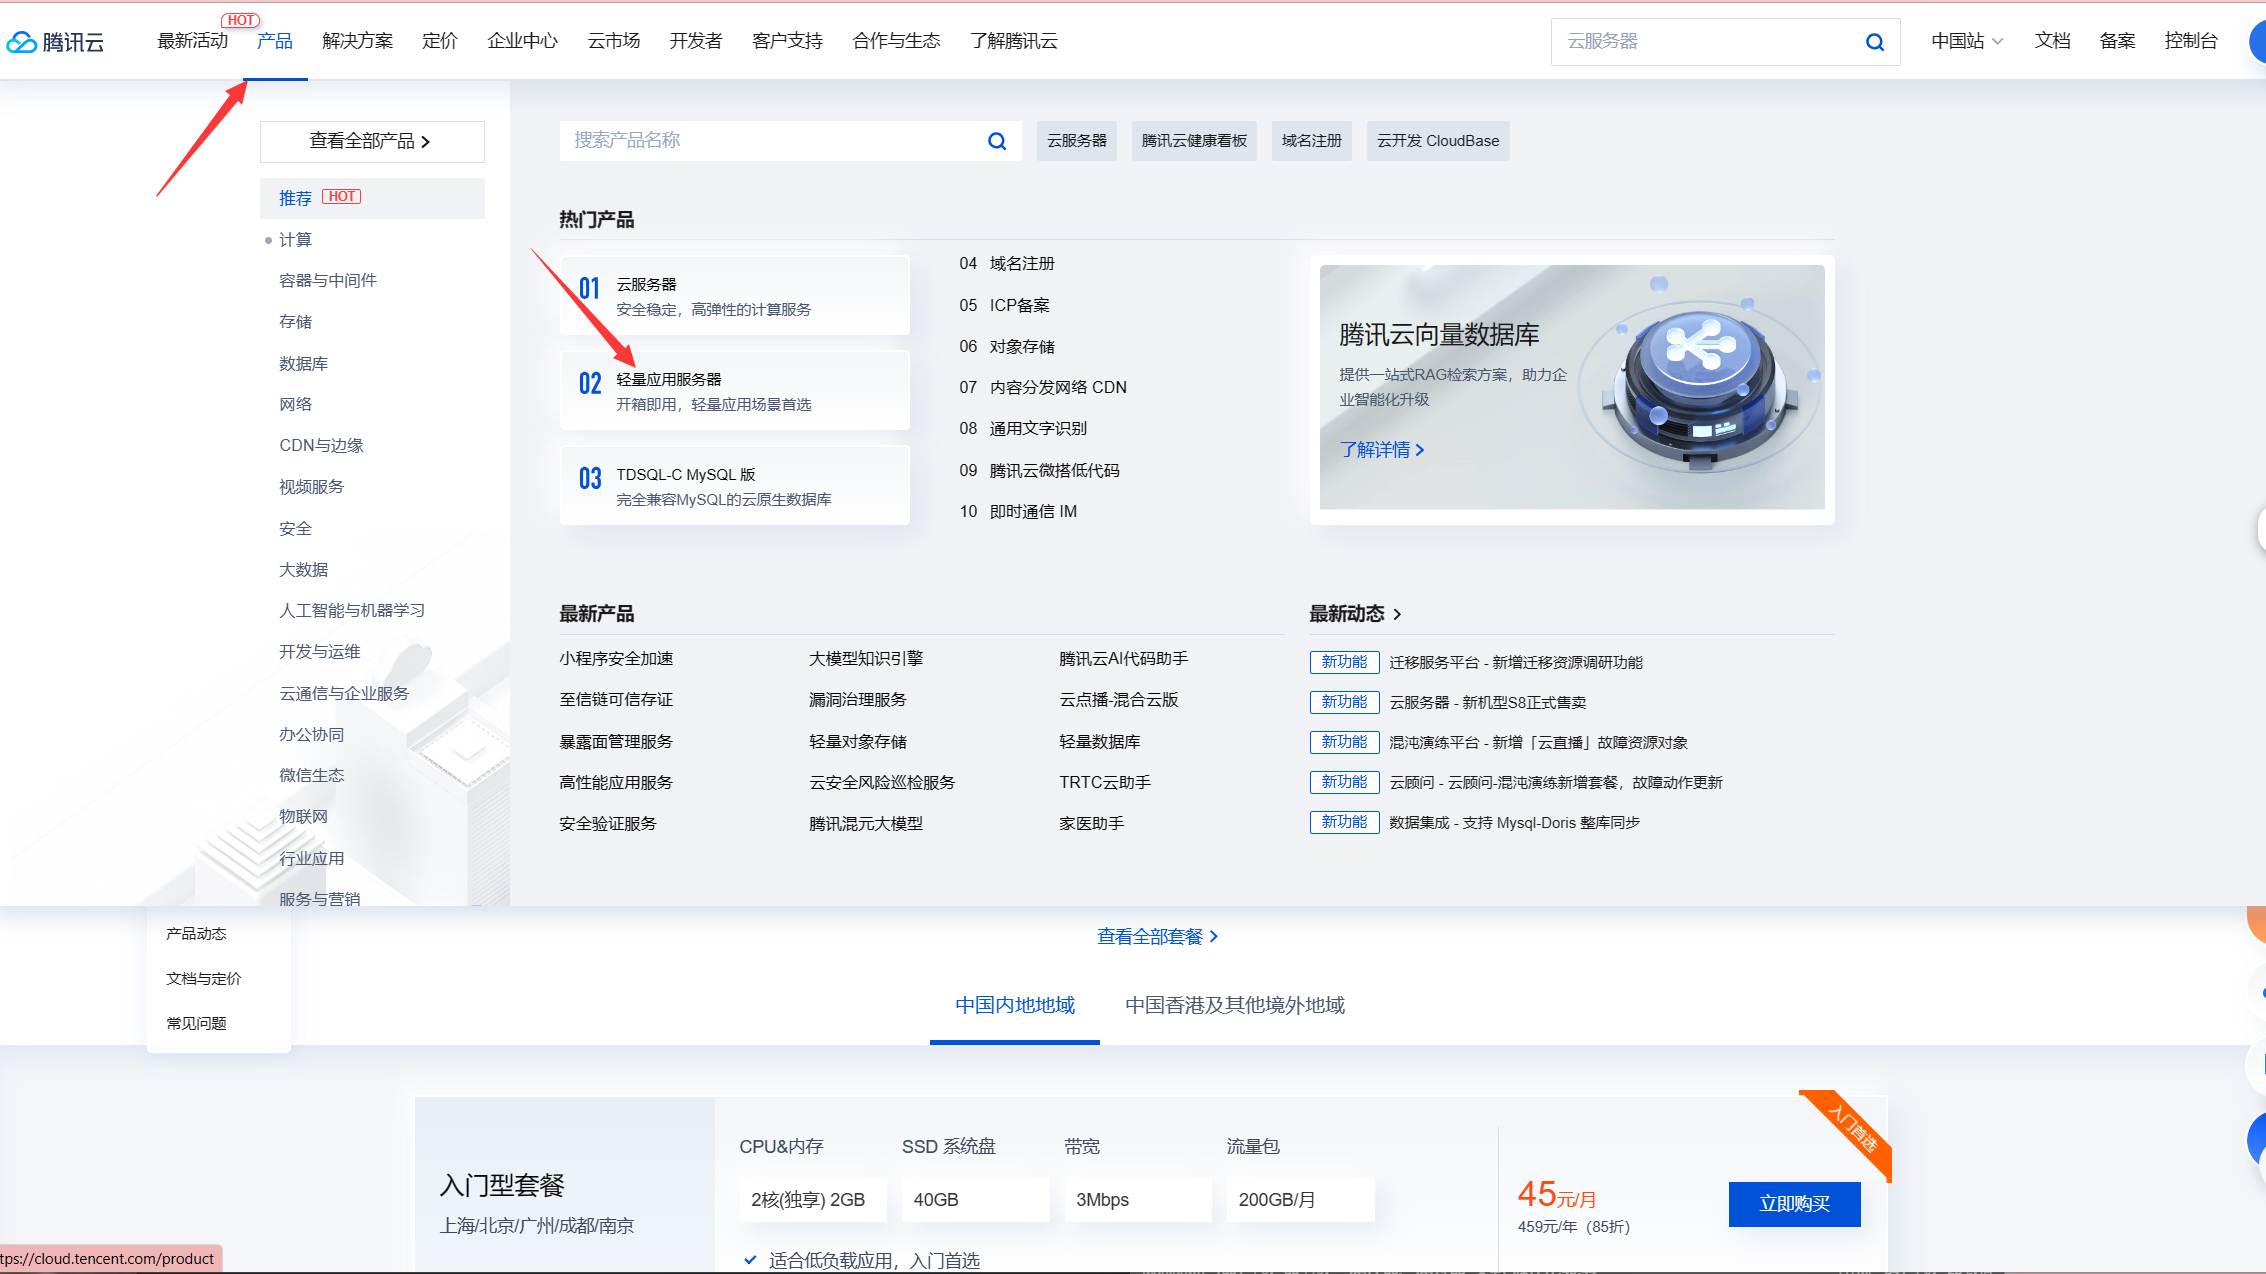The height and width of the screenshot is (1274, 2266).
Task: Click the top search magnifier icon
Action: point(1875,42)
